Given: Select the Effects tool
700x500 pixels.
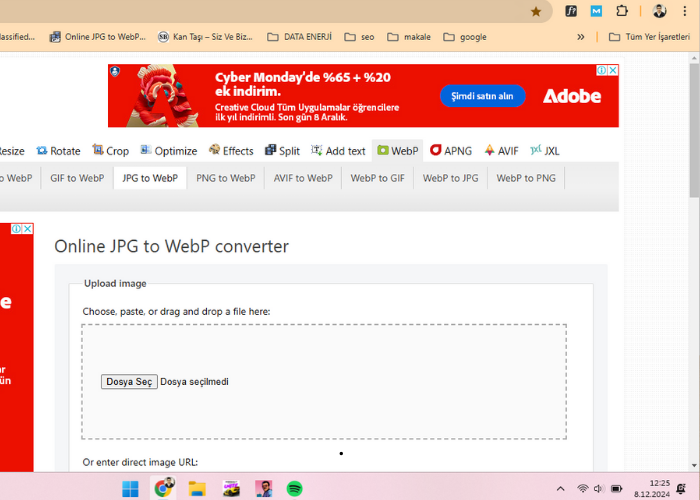Looking at the screenshot, I should pyautogui.click(x=231, y=151).
